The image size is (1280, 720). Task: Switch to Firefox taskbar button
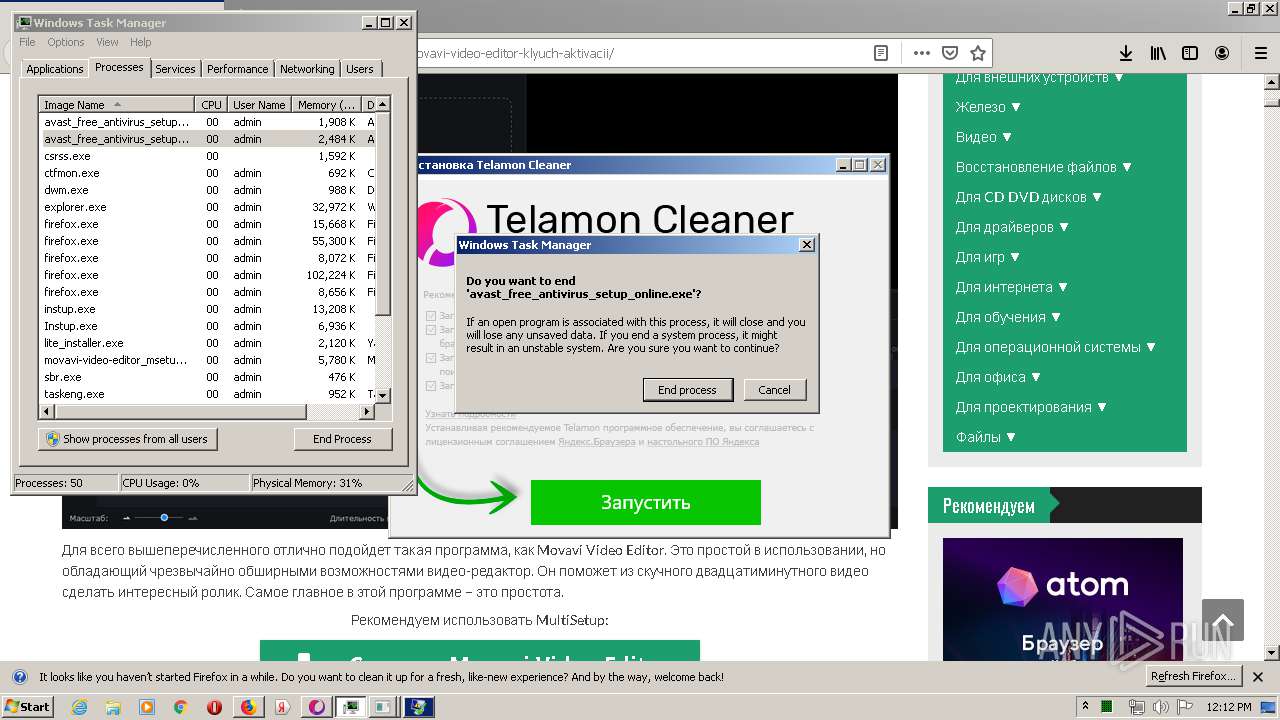pyautogui.click(x=249, y=707)
